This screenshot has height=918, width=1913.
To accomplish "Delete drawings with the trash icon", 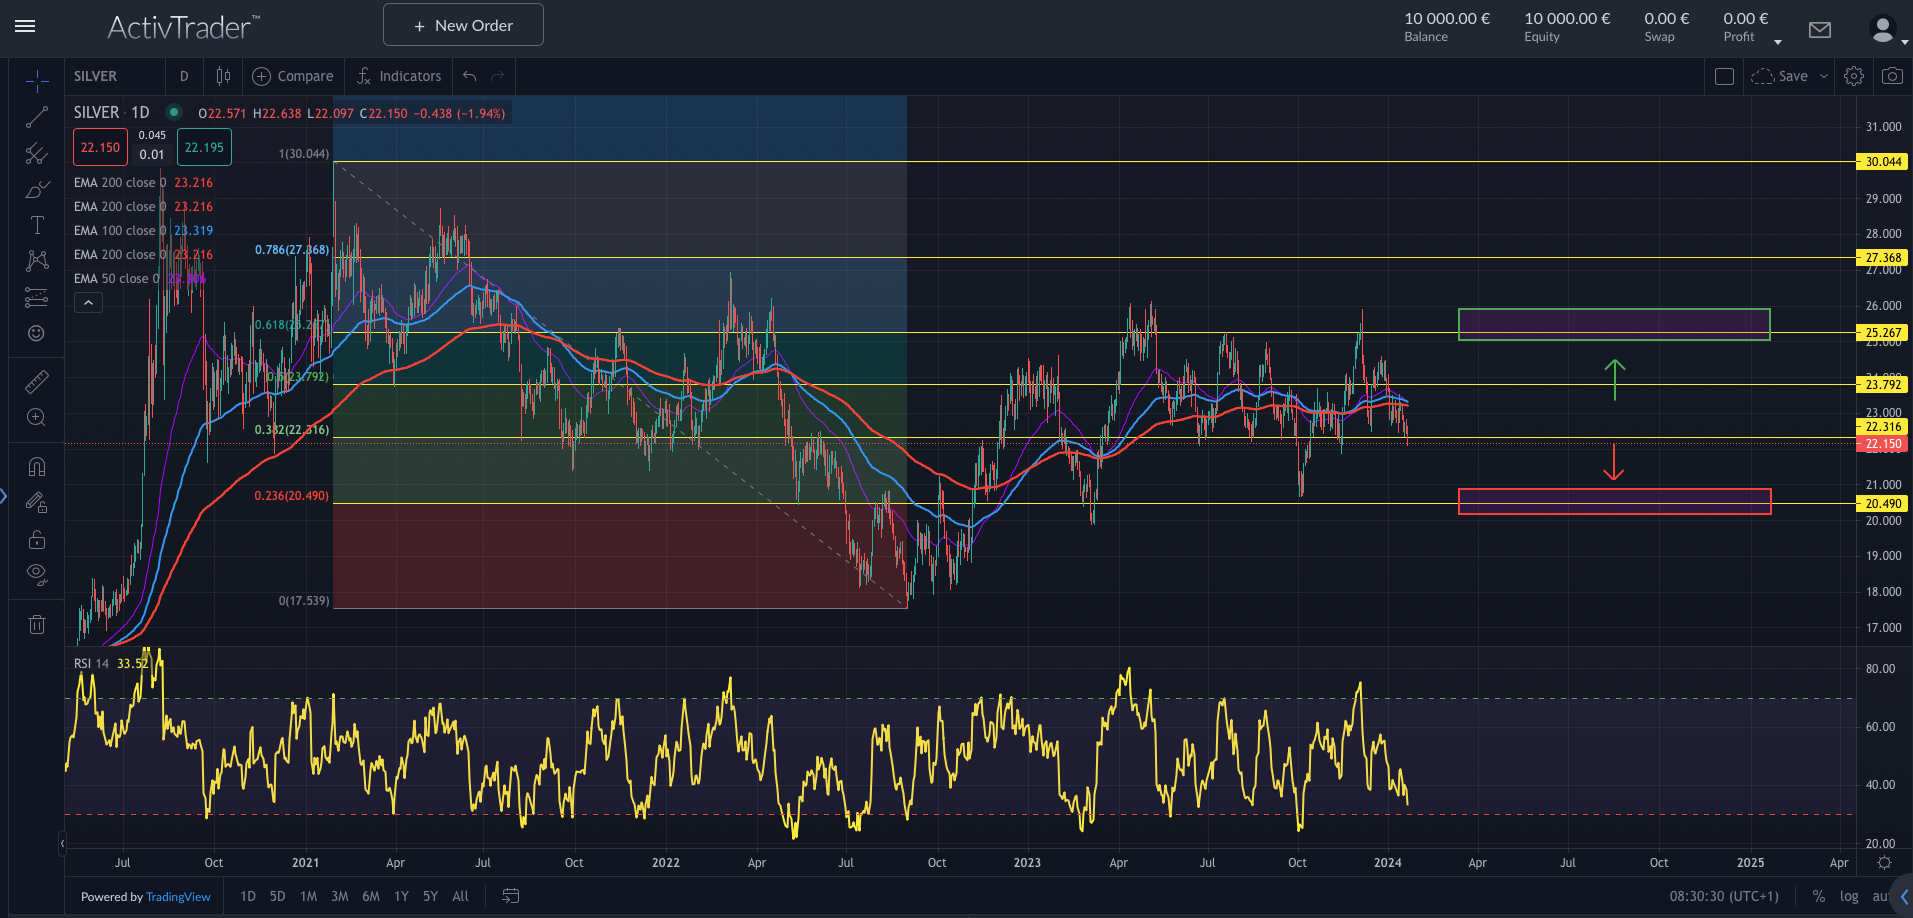I will (x=37, y=625).
